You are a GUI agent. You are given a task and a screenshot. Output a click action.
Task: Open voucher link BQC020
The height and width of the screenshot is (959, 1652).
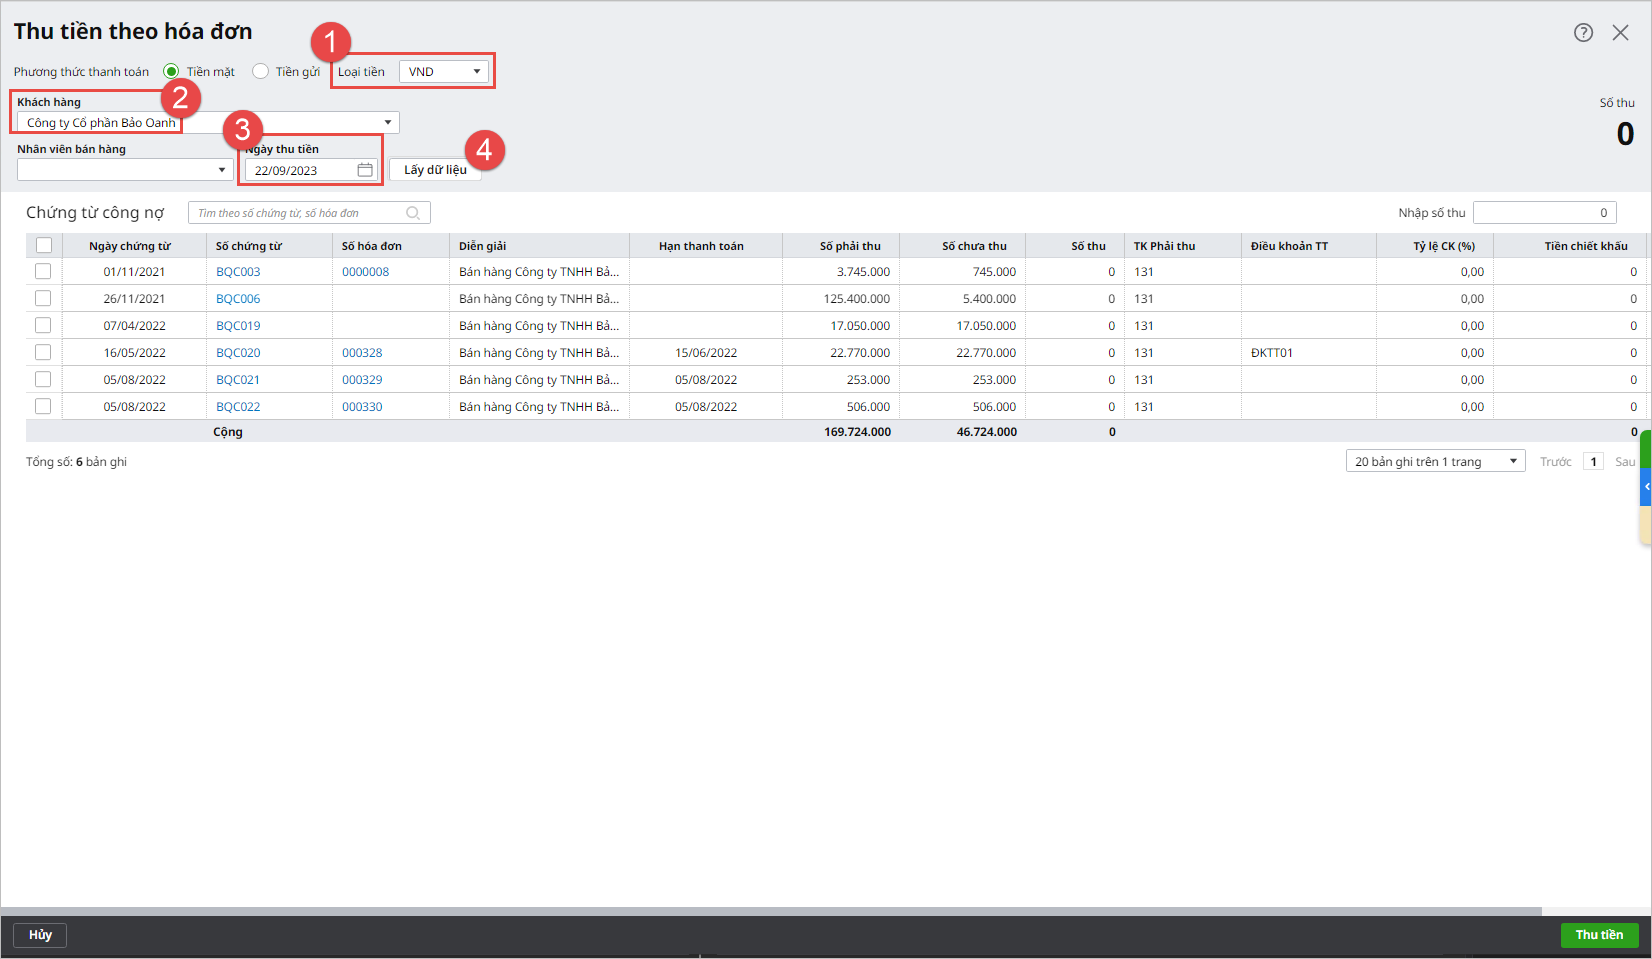[x=238, y=353]
